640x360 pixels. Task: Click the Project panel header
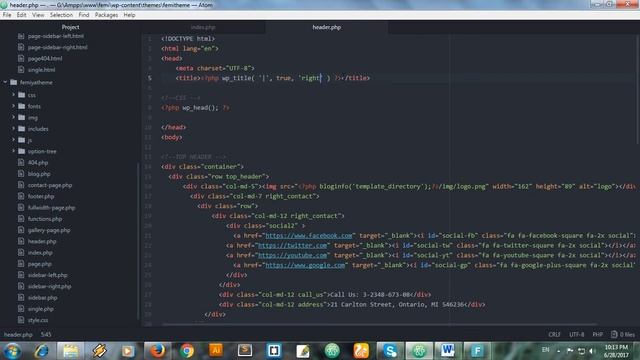click(x=70, y=27)
